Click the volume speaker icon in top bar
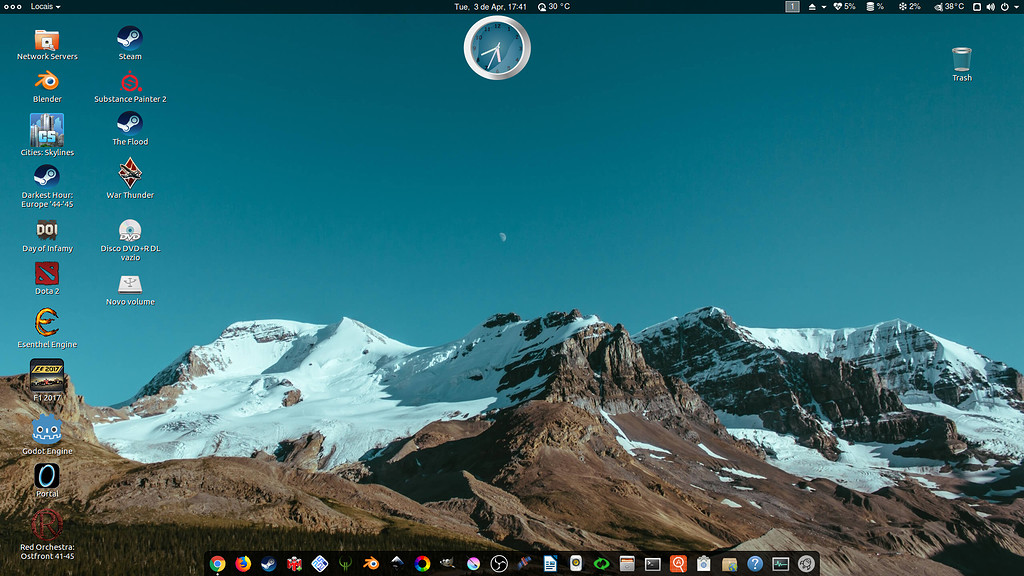Viewport: 1024px width, 576px height. point(991,7)
